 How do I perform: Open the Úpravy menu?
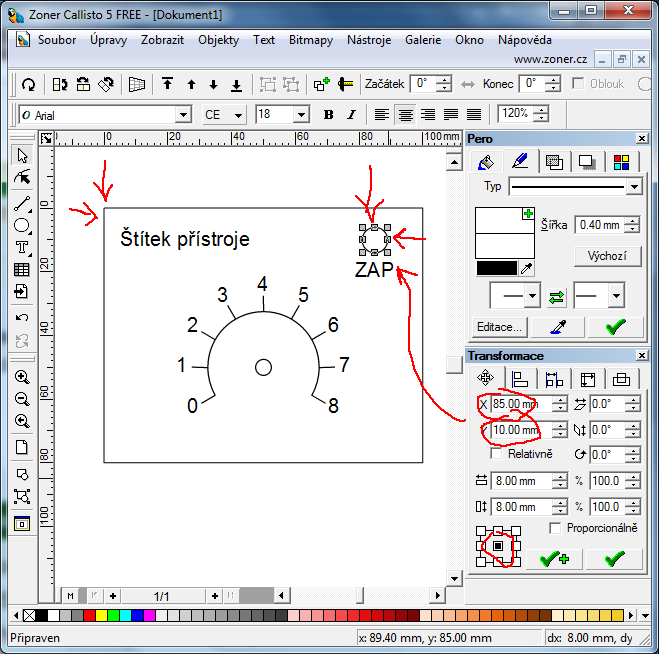click(x=108, y=40)
